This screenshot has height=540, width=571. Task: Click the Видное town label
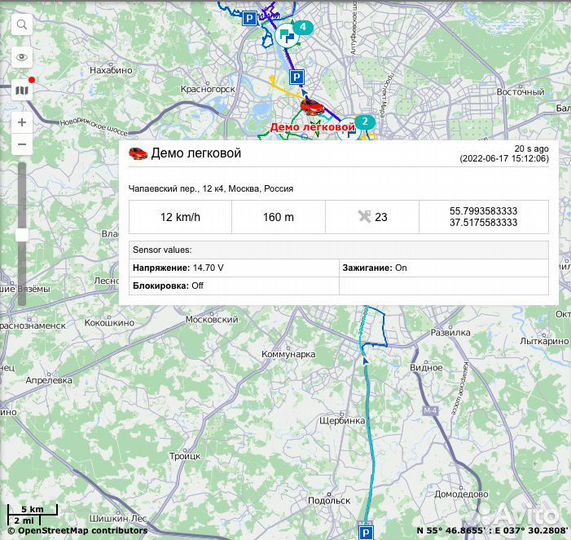click(x=426, y=368)
